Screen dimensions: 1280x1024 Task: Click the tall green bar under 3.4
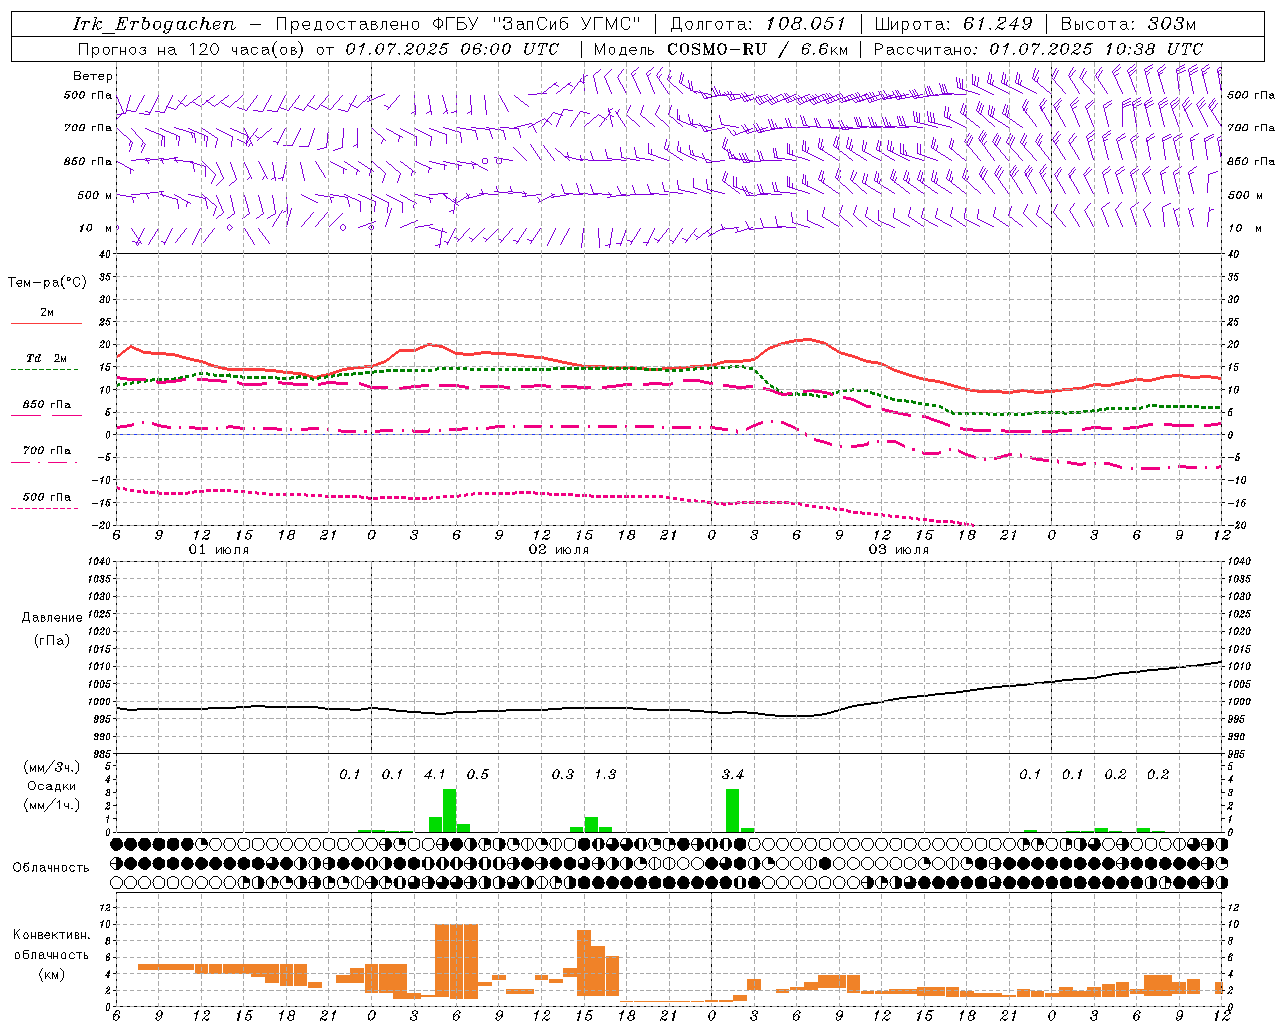[733, 810]
